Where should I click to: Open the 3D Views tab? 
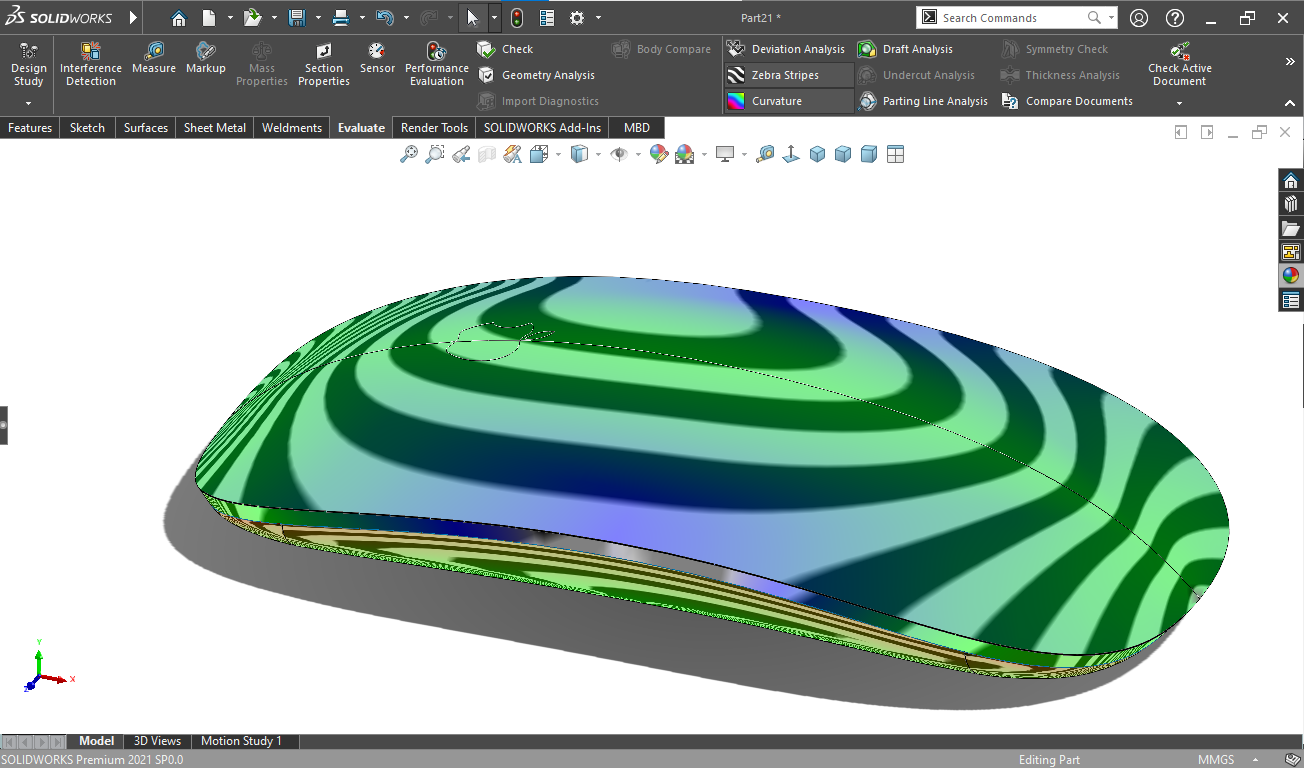click(x=157, y=741)
